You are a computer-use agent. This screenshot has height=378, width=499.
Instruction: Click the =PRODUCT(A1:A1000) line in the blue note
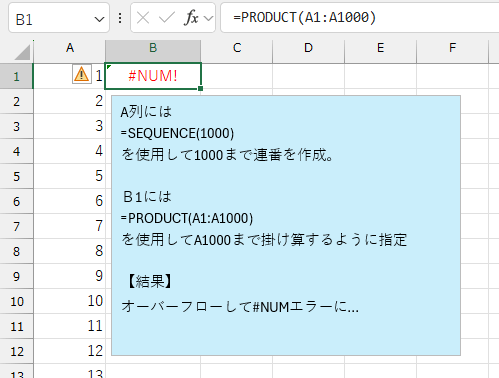tap(187, 218)
